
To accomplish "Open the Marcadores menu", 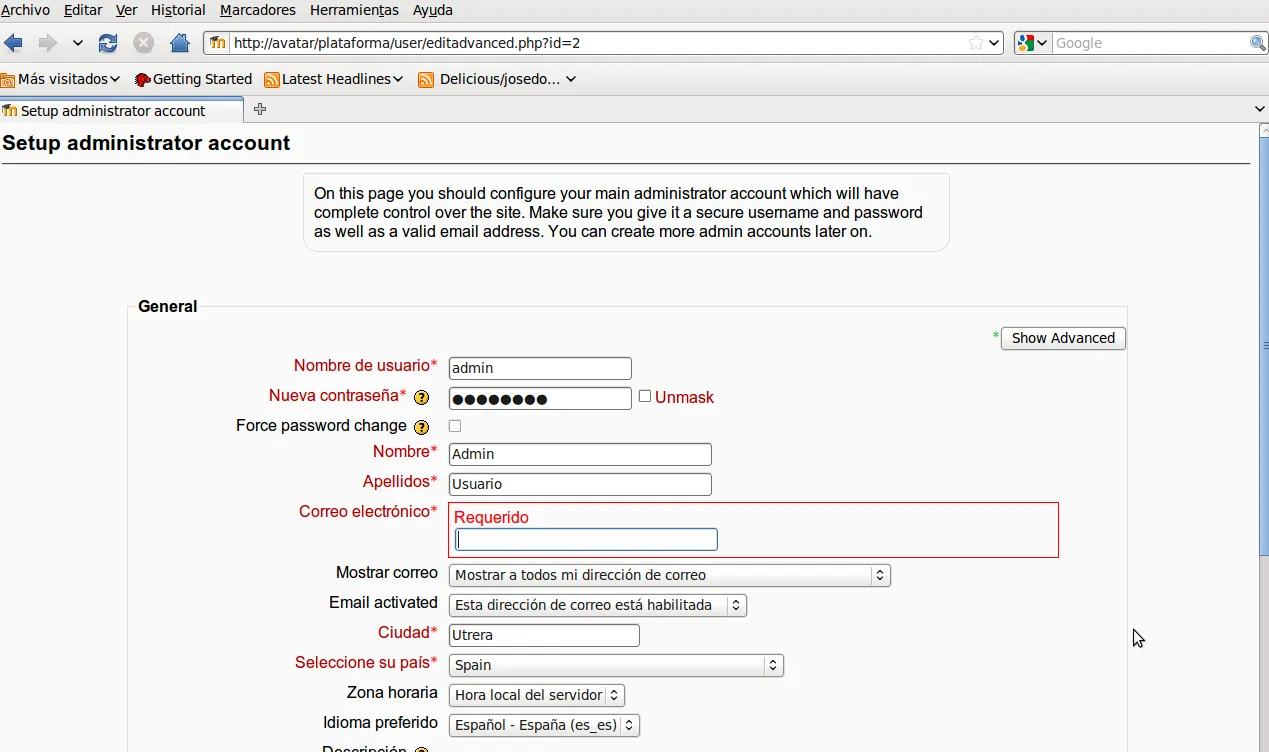I will pyautogui.click(x=257, y=10).
